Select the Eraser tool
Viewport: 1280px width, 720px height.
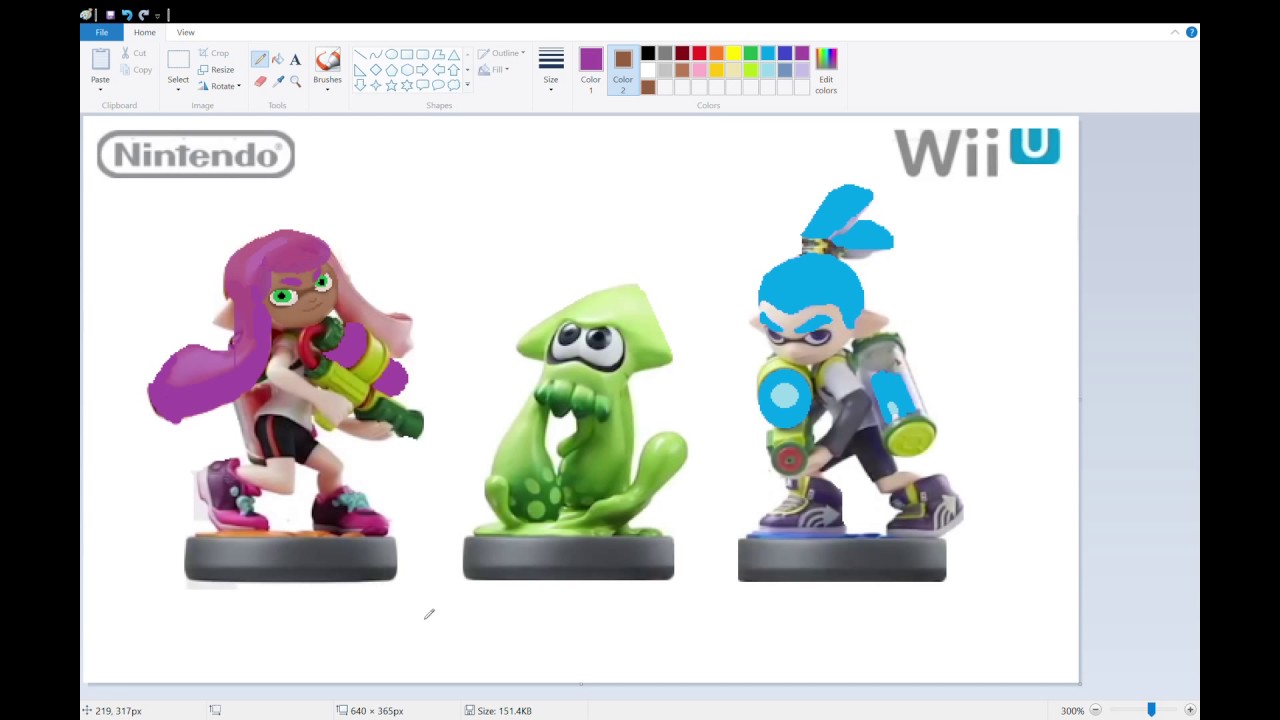click(x=260, y=81)
